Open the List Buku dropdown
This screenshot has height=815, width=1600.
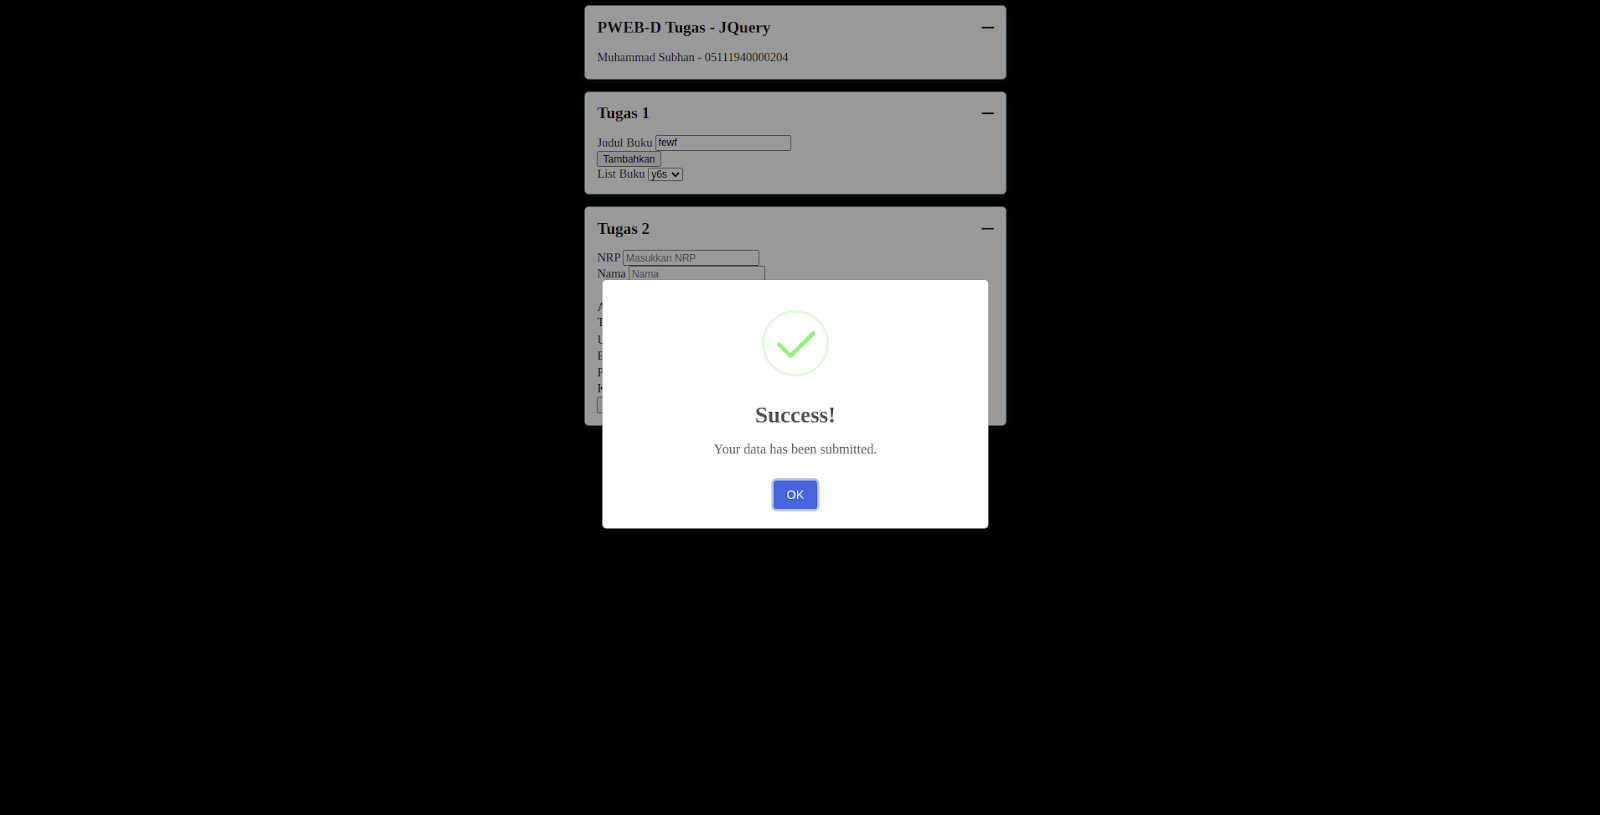[665, 174]
